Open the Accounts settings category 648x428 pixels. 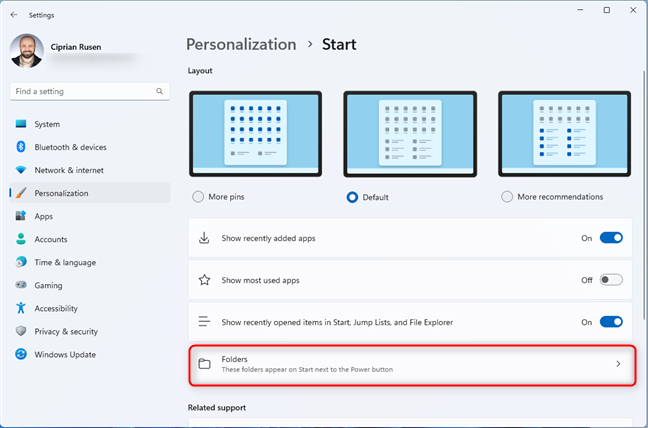pyautogui.click(x=90, y=239)
